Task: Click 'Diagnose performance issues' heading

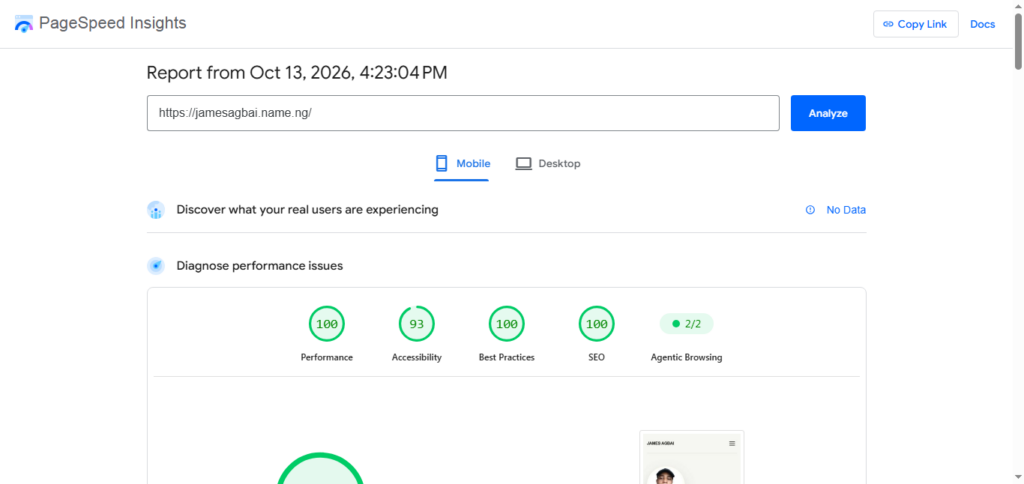Action: tap(260, 266)
